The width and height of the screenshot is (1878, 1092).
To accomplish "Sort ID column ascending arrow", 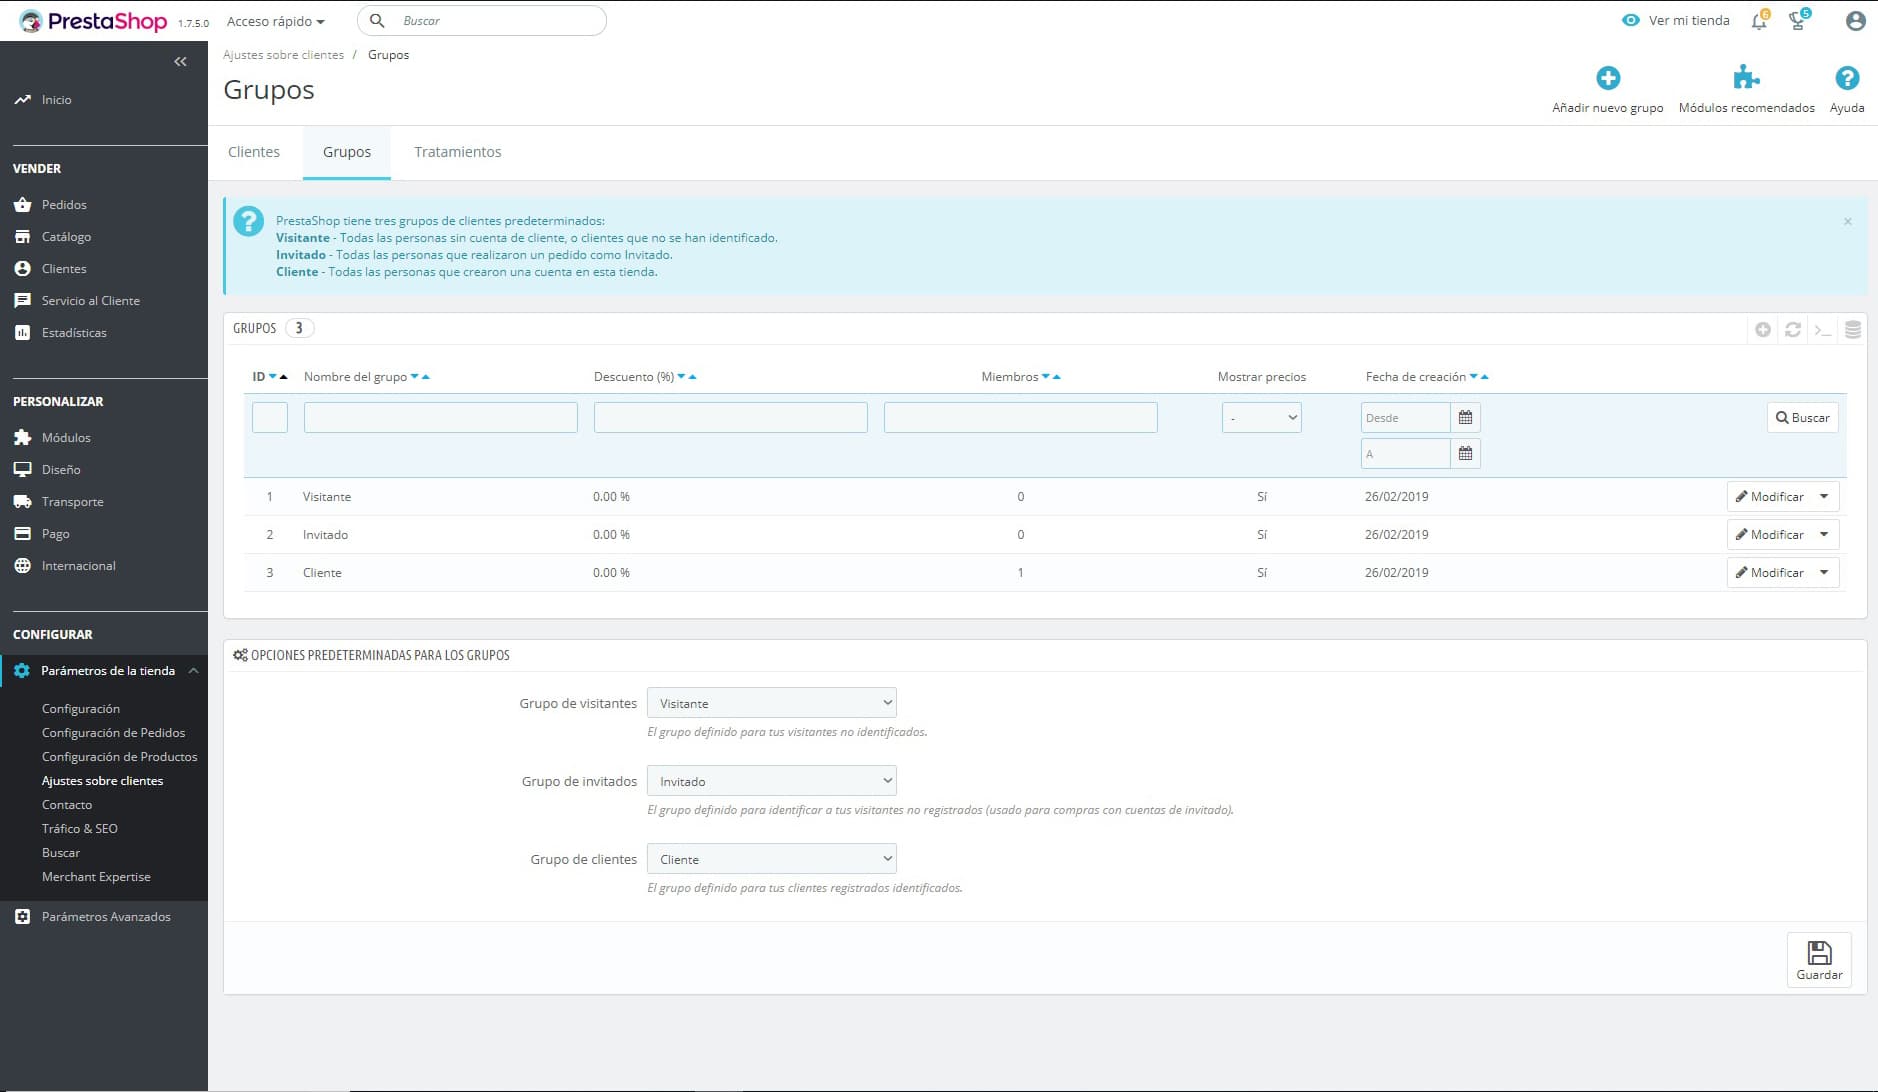I will coord(284,377).
